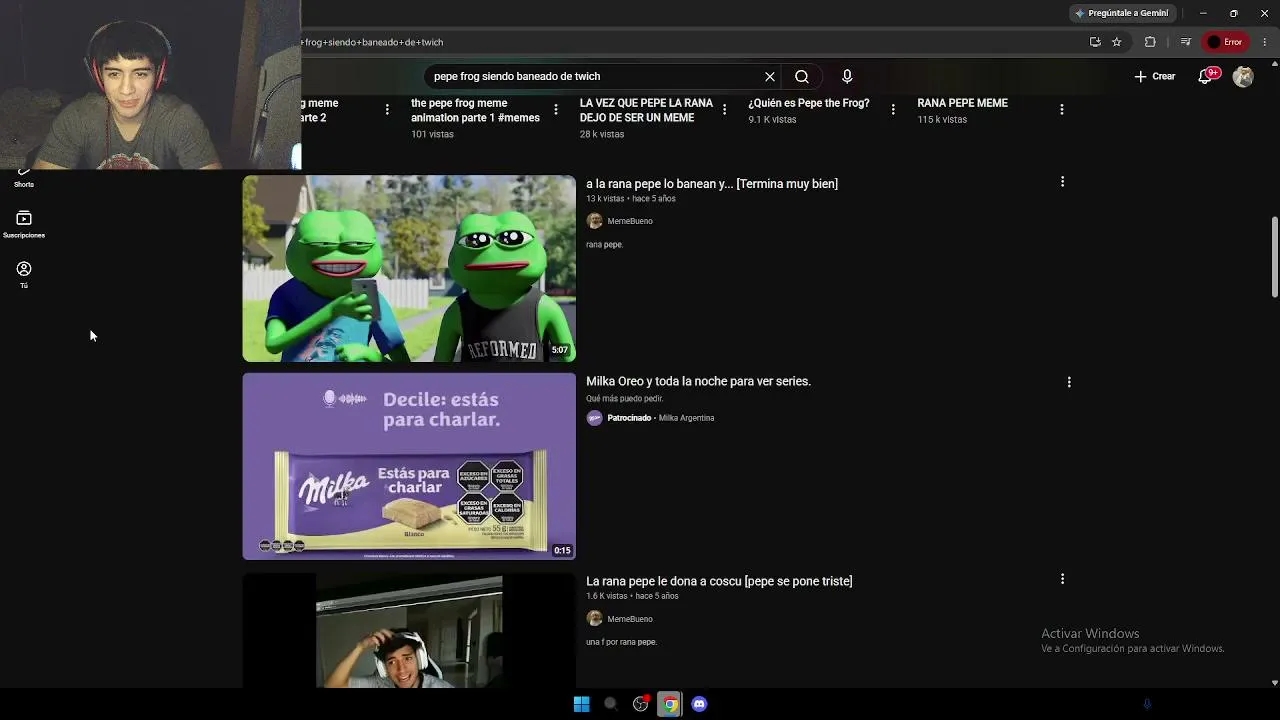The height and width of the screenshot is (720, 1280).
Task: Open Suscripciones in the sidebar
Action: pos(24,224)
